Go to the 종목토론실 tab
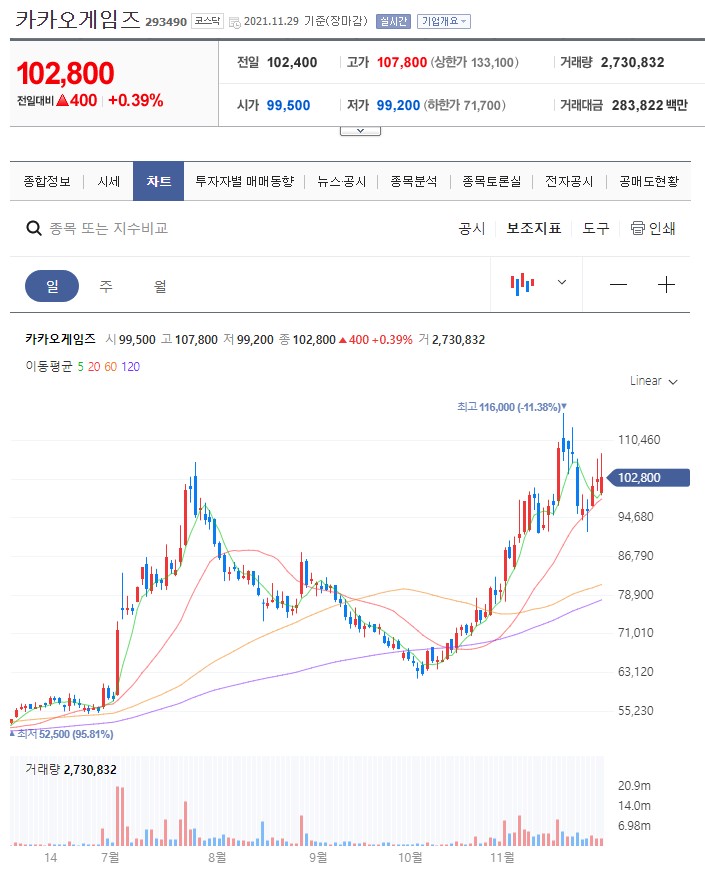 point(492,182)
